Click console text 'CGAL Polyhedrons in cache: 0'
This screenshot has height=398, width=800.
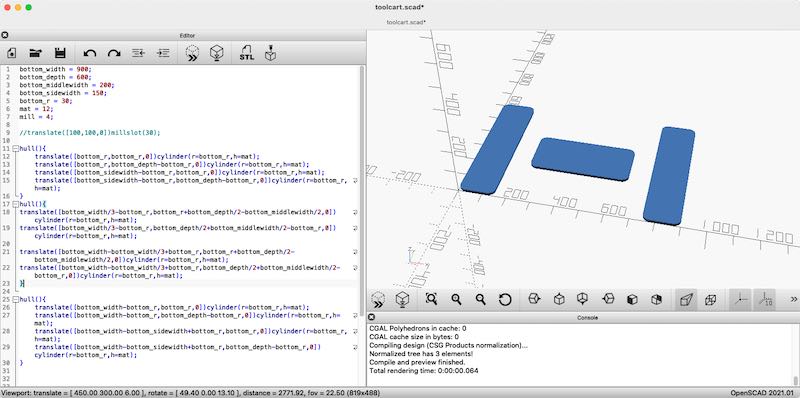(x=417, y=329)
